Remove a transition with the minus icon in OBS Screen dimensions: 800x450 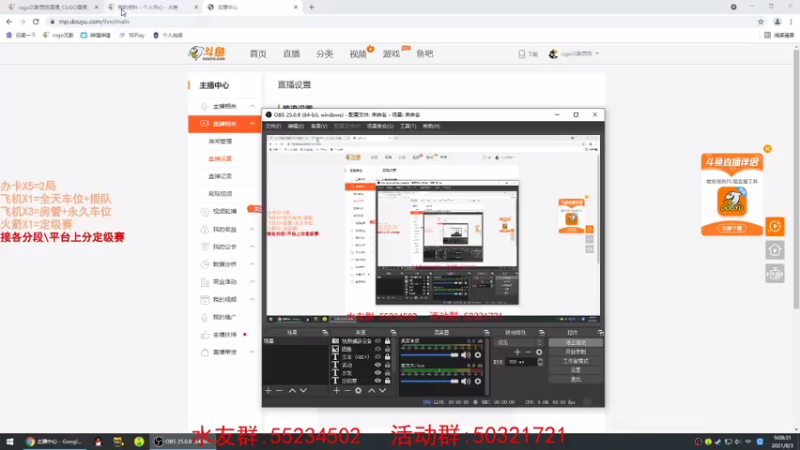(528, 352)
